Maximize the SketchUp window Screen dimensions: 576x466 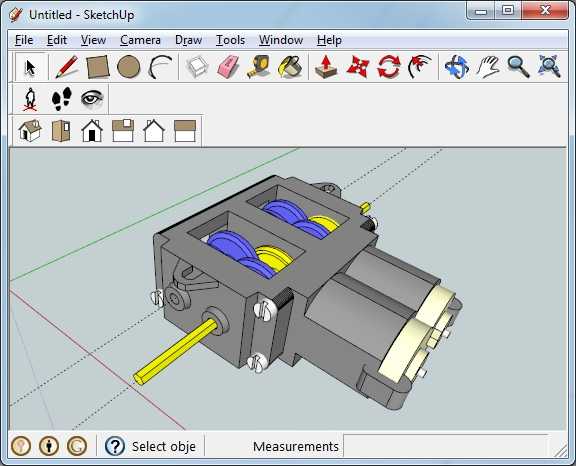click(508, 11)
